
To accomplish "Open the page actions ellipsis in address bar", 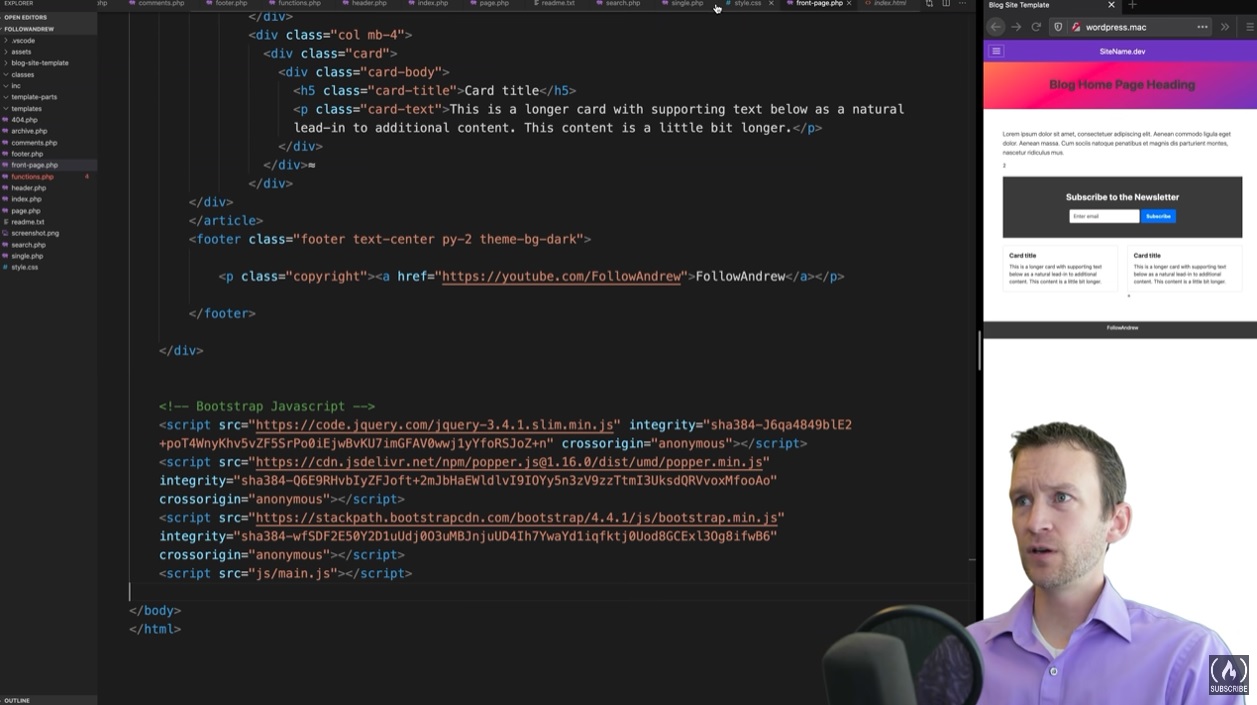I will pyautogui.click(x=1202, y=27).
